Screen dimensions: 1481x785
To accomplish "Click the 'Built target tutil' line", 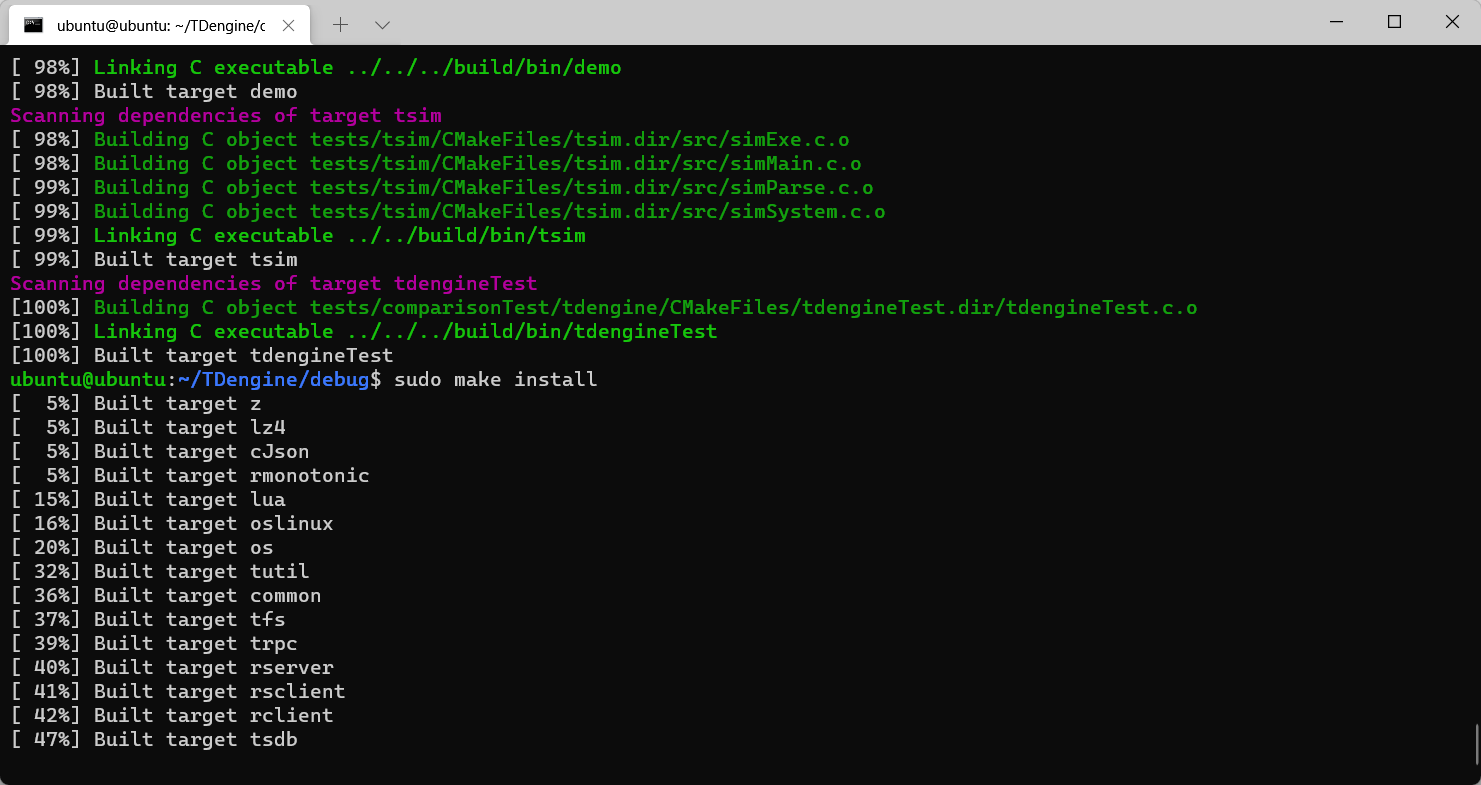I will coord(160,572).
